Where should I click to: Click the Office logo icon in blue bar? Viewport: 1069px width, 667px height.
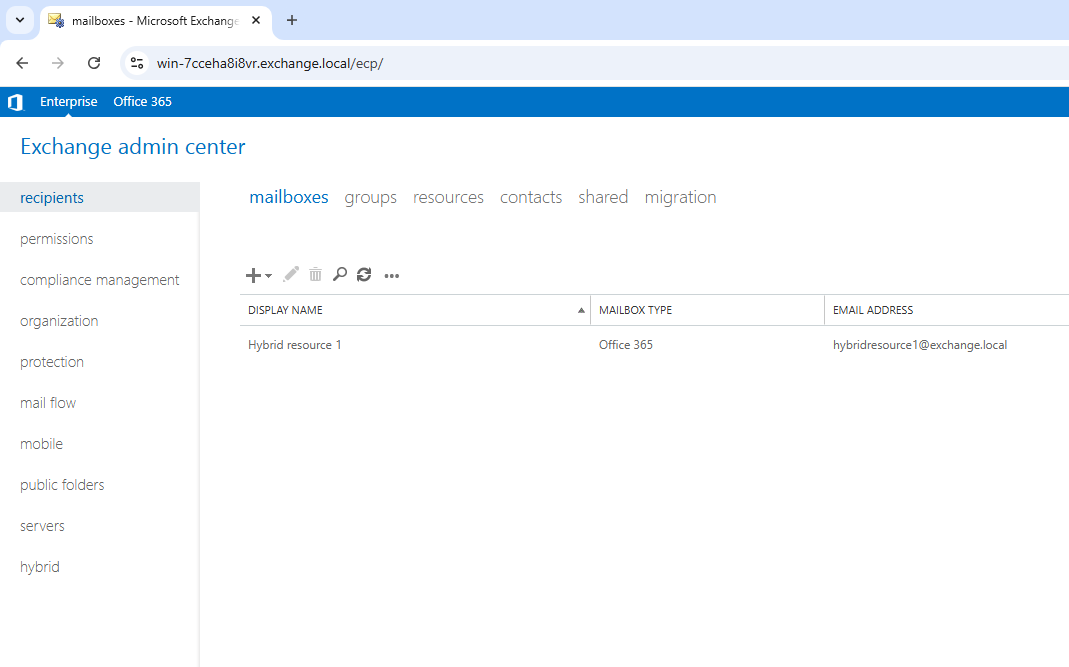point(15,102)
